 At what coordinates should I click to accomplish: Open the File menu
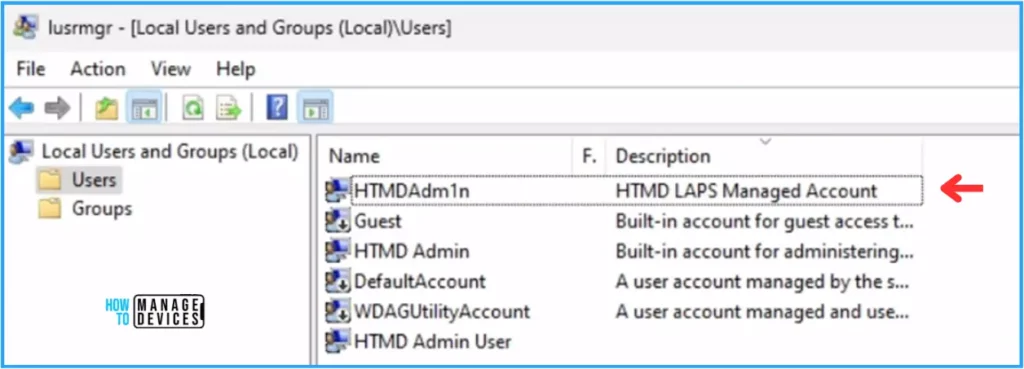point(31,69)
